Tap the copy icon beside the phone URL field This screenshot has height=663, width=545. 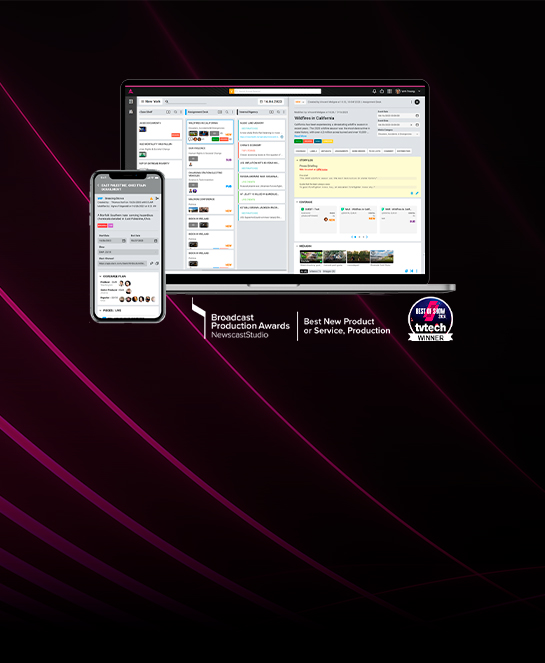[157, 263]
